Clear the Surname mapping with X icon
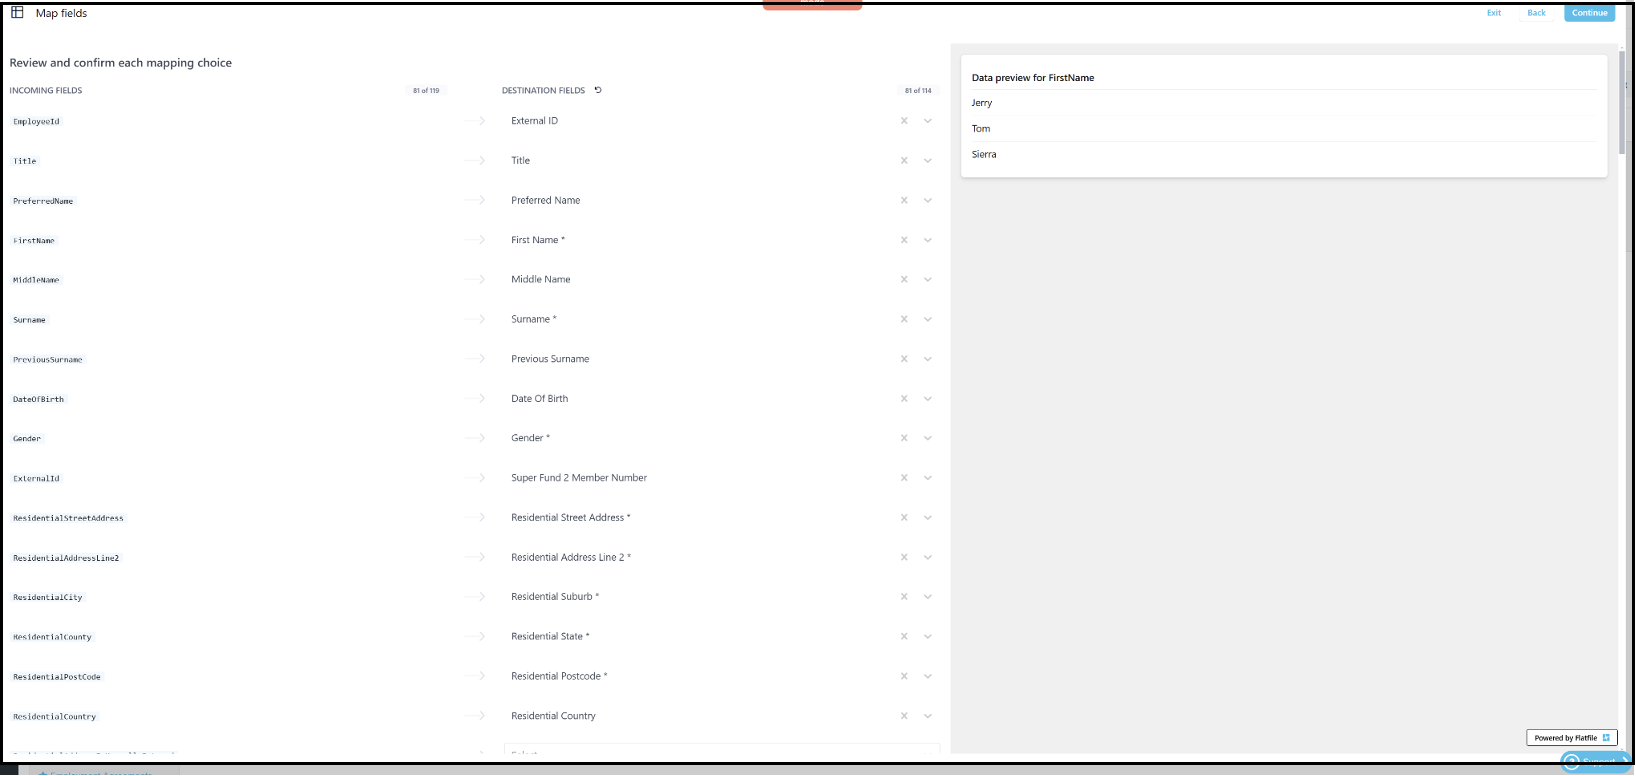 904,319
